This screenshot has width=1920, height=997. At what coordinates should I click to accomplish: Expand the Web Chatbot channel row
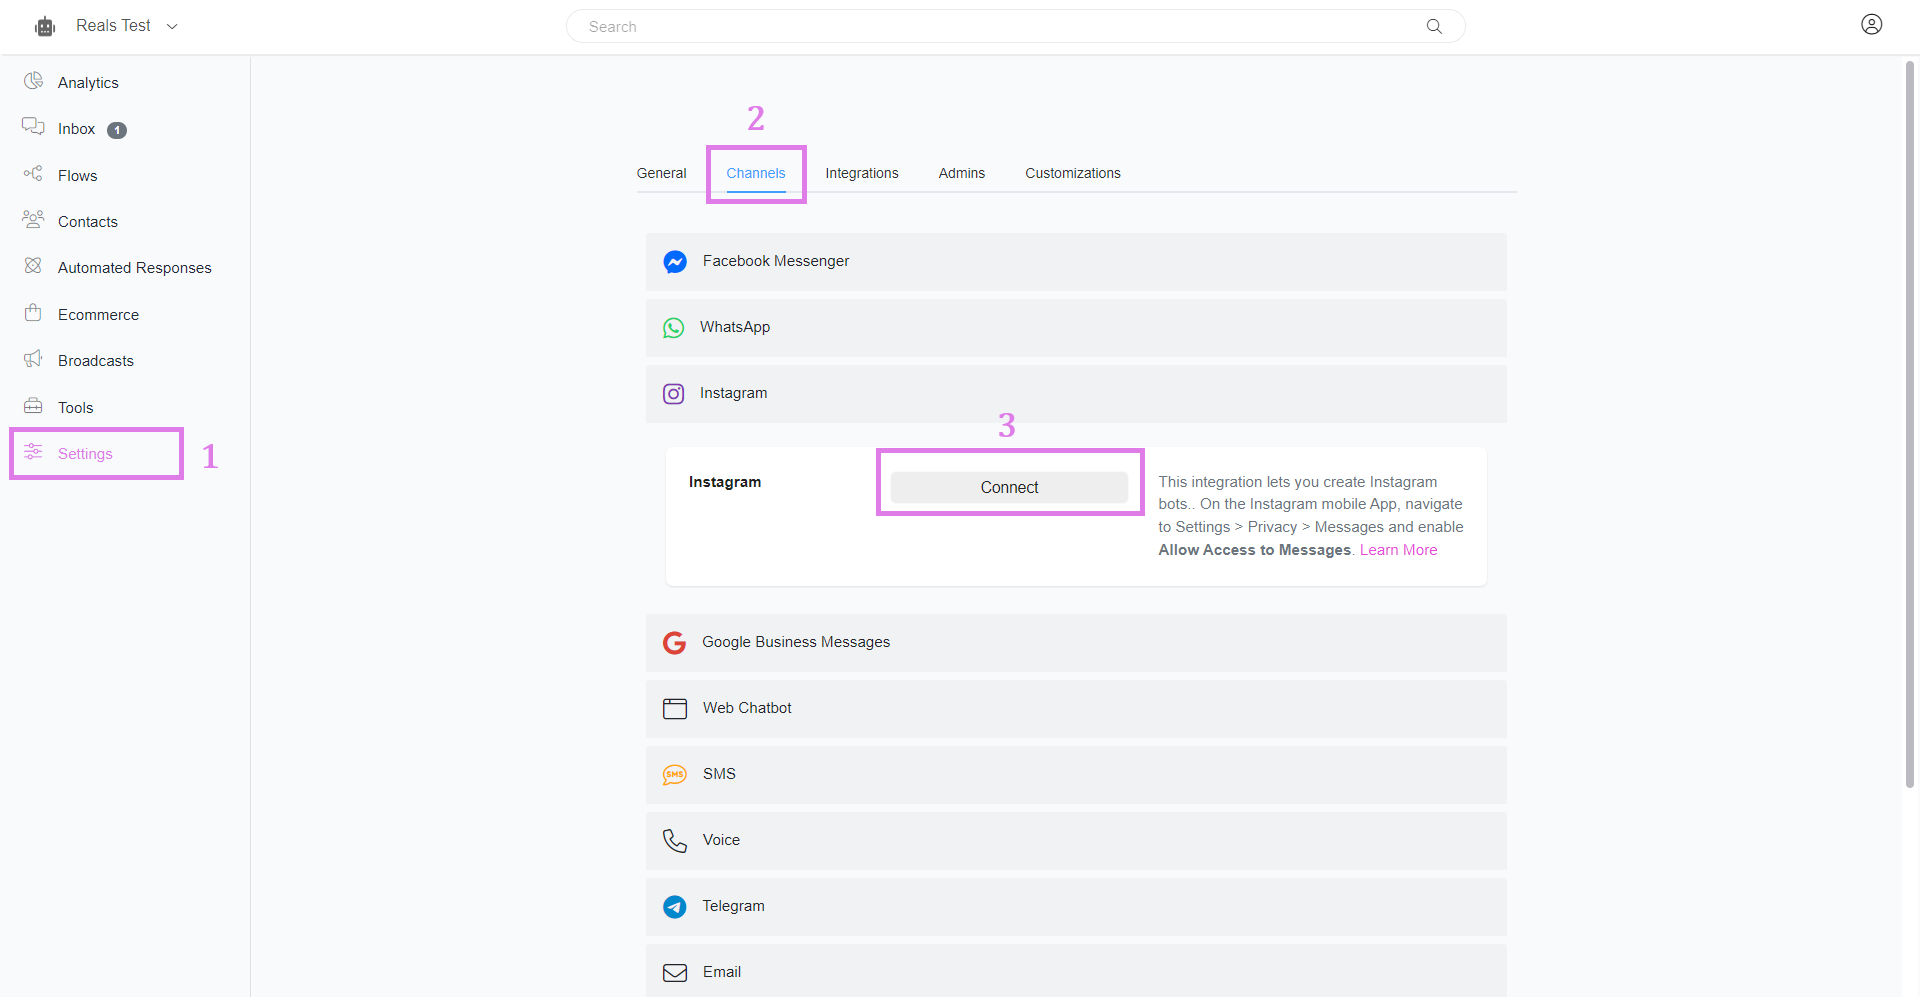tap(1076, 709)
